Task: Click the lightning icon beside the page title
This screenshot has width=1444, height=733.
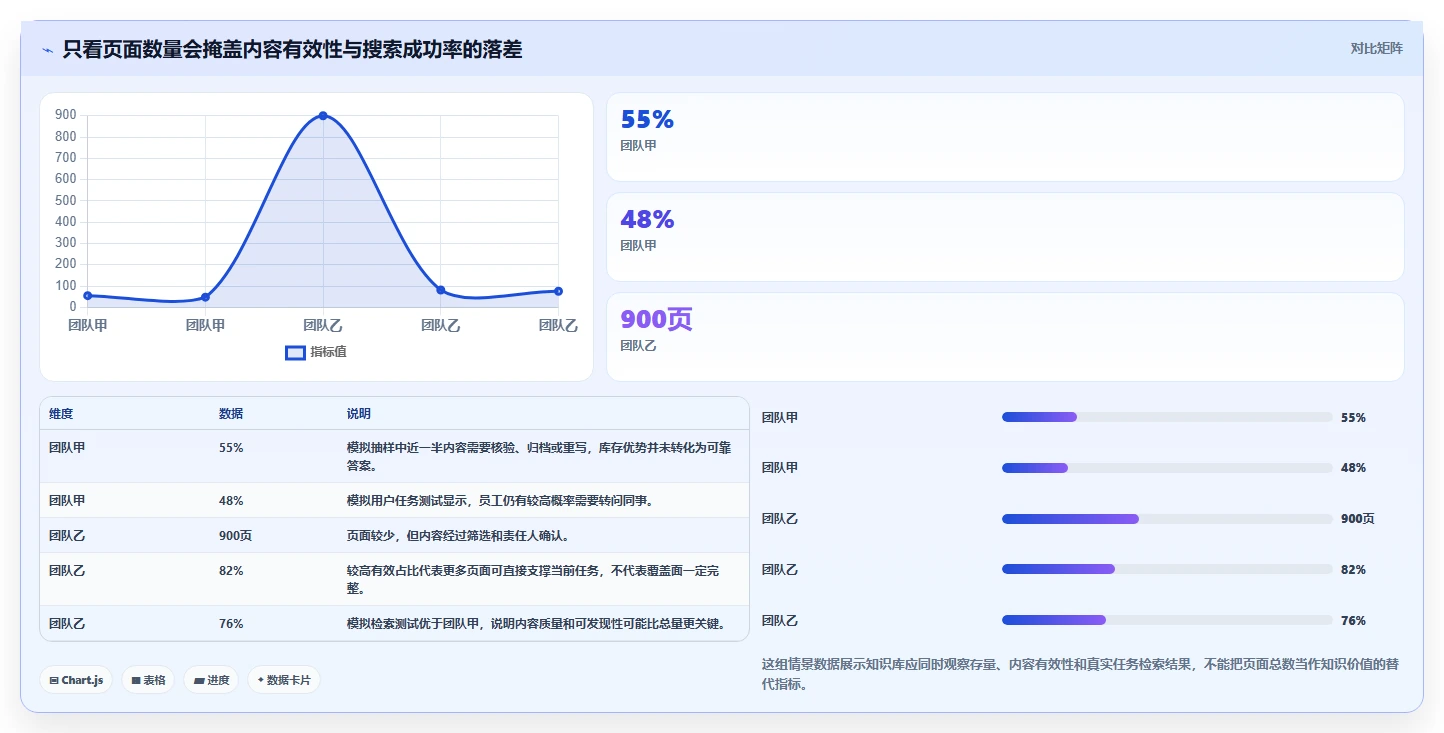Action: (x=48, y=50)
